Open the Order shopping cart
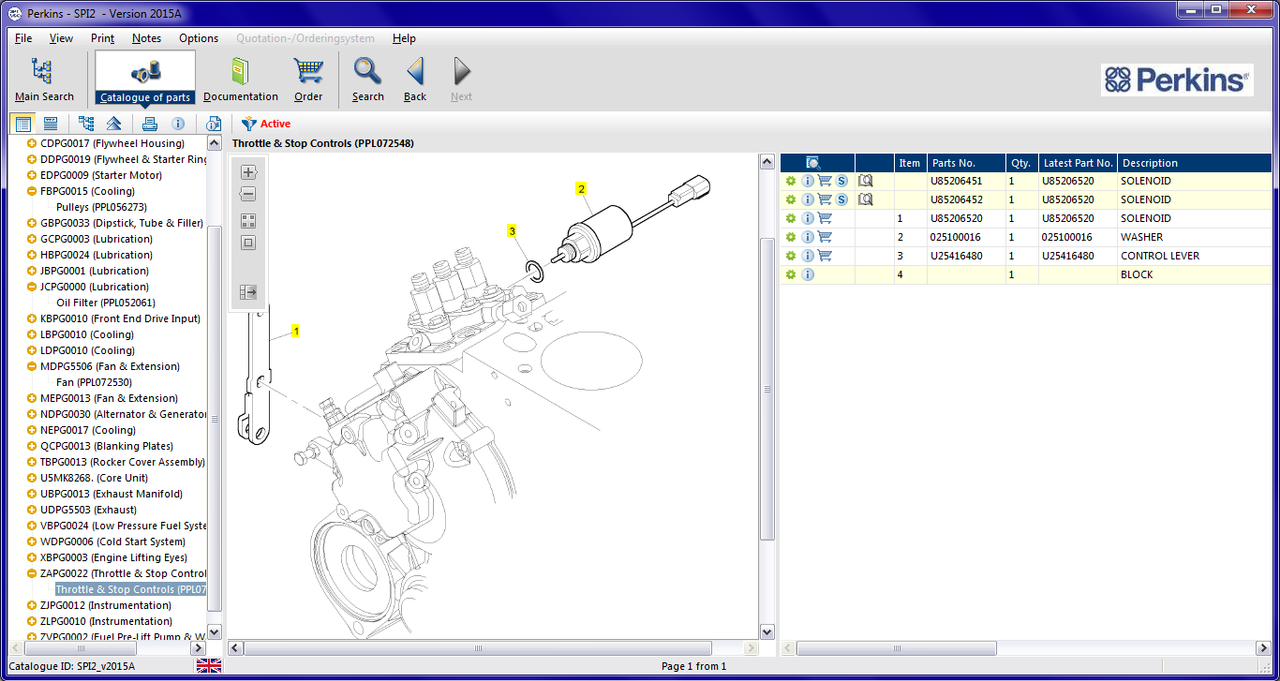Image resolution: width=1280 pixels, height=681 pixels. [x=308, y=79]
